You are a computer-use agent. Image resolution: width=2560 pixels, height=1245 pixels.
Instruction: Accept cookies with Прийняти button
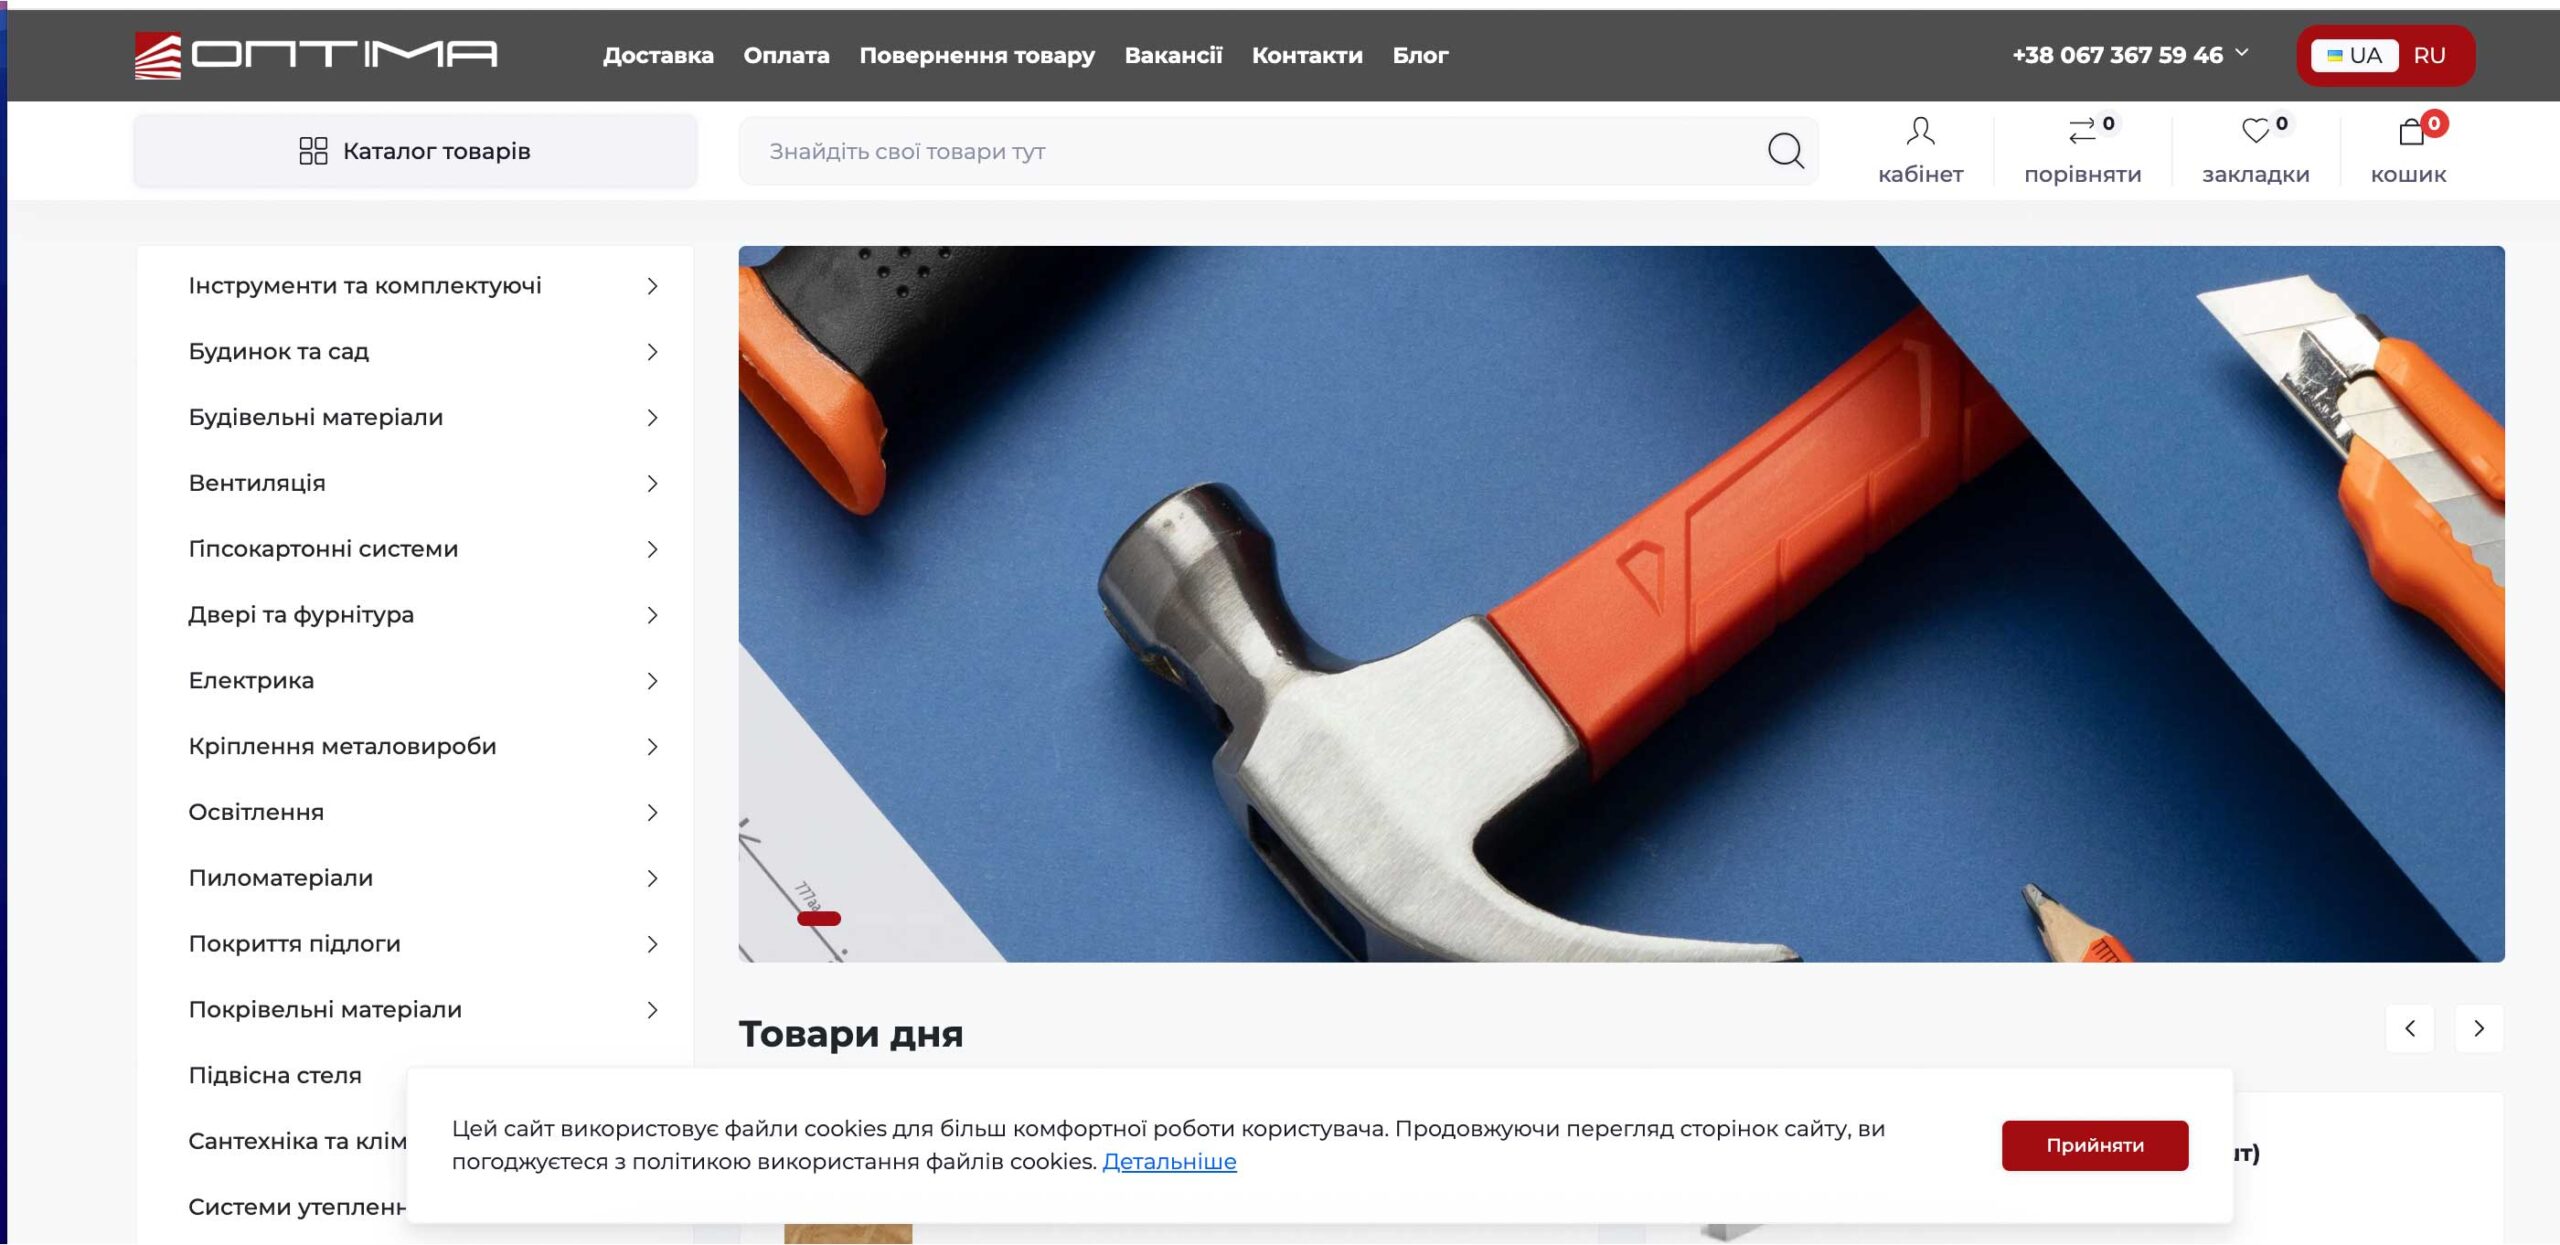click(x=2095, y=1145)
